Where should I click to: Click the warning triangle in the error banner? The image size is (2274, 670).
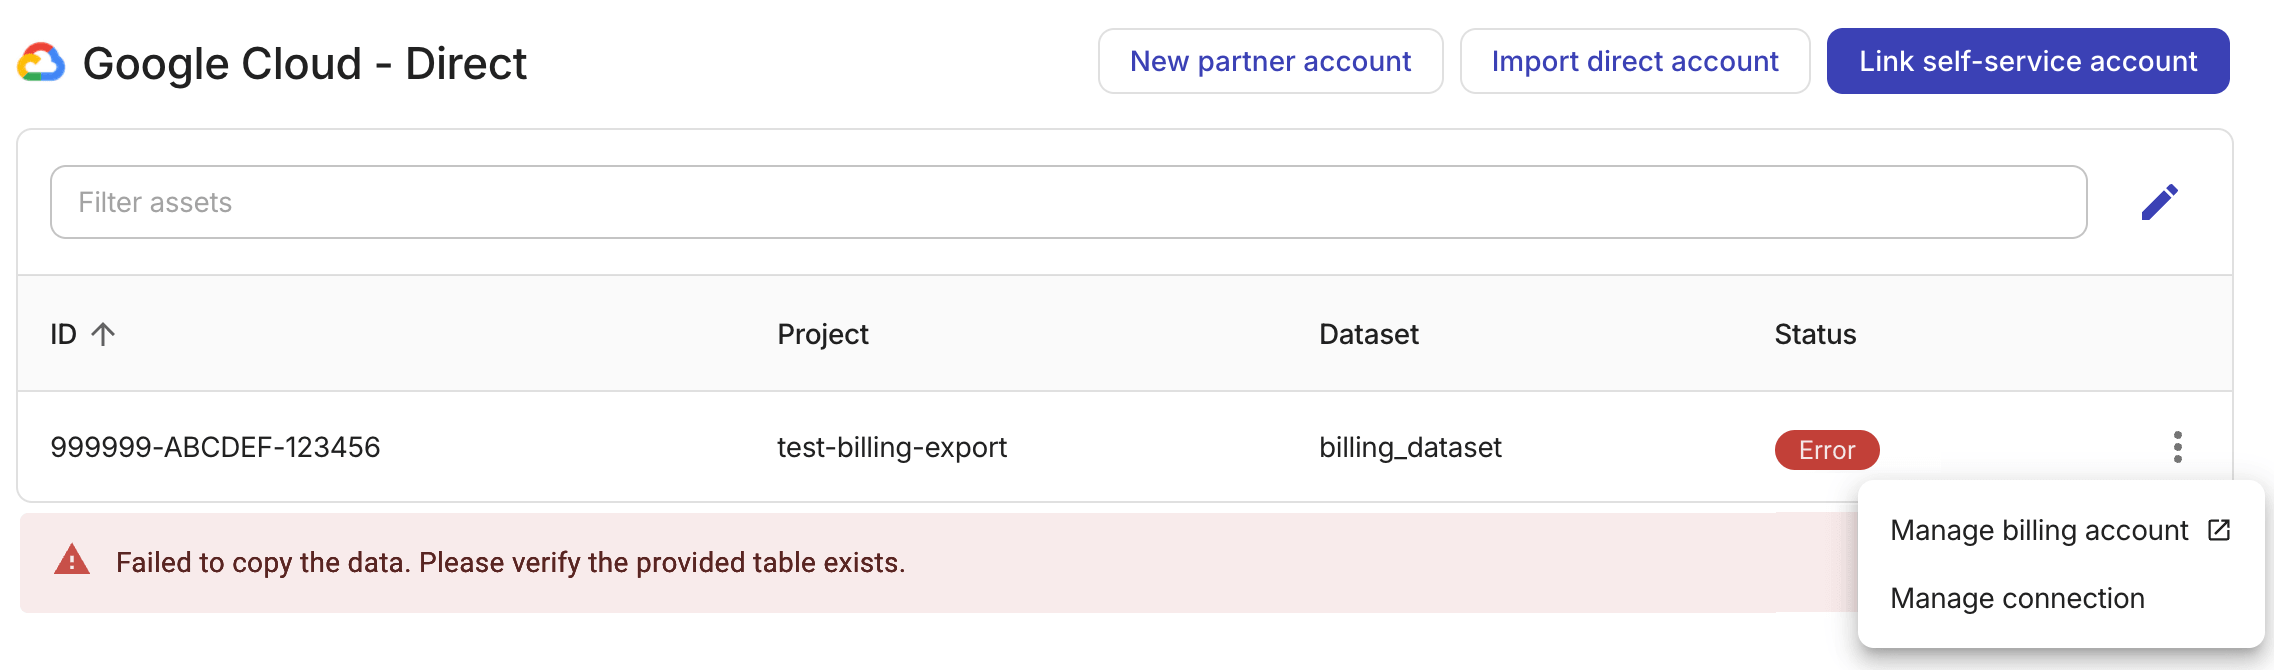pos(72,560)
